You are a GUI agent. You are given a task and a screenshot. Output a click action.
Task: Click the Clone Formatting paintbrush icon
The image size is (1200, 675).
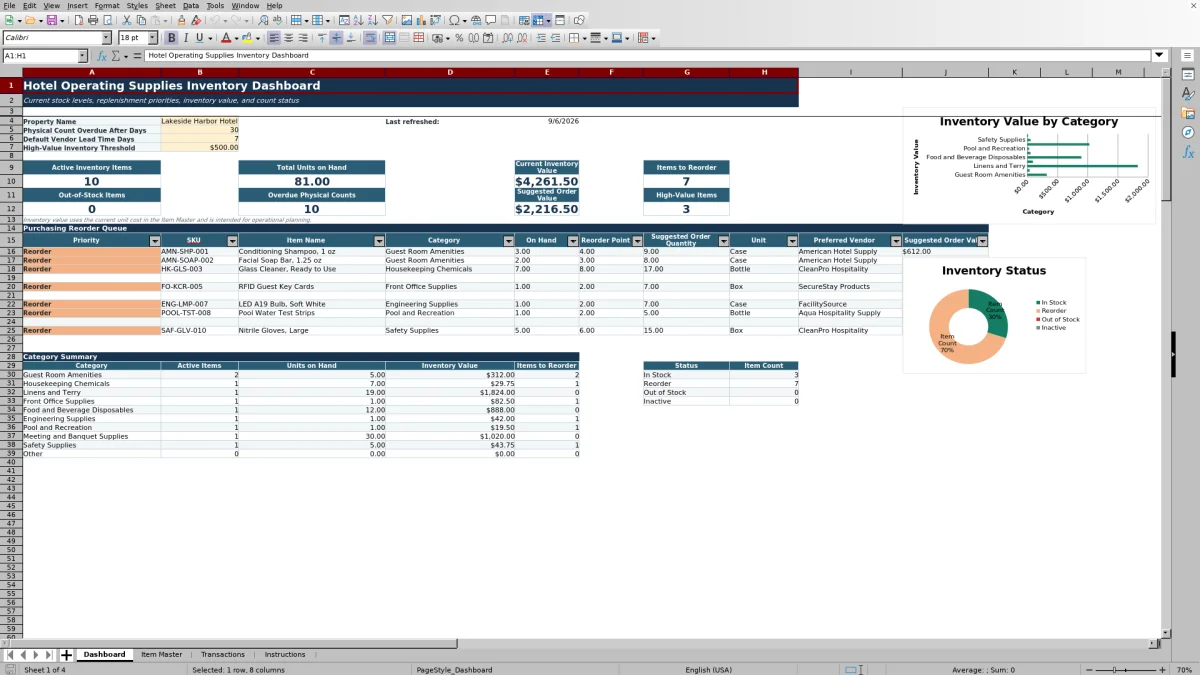click(x=181, y=20)
